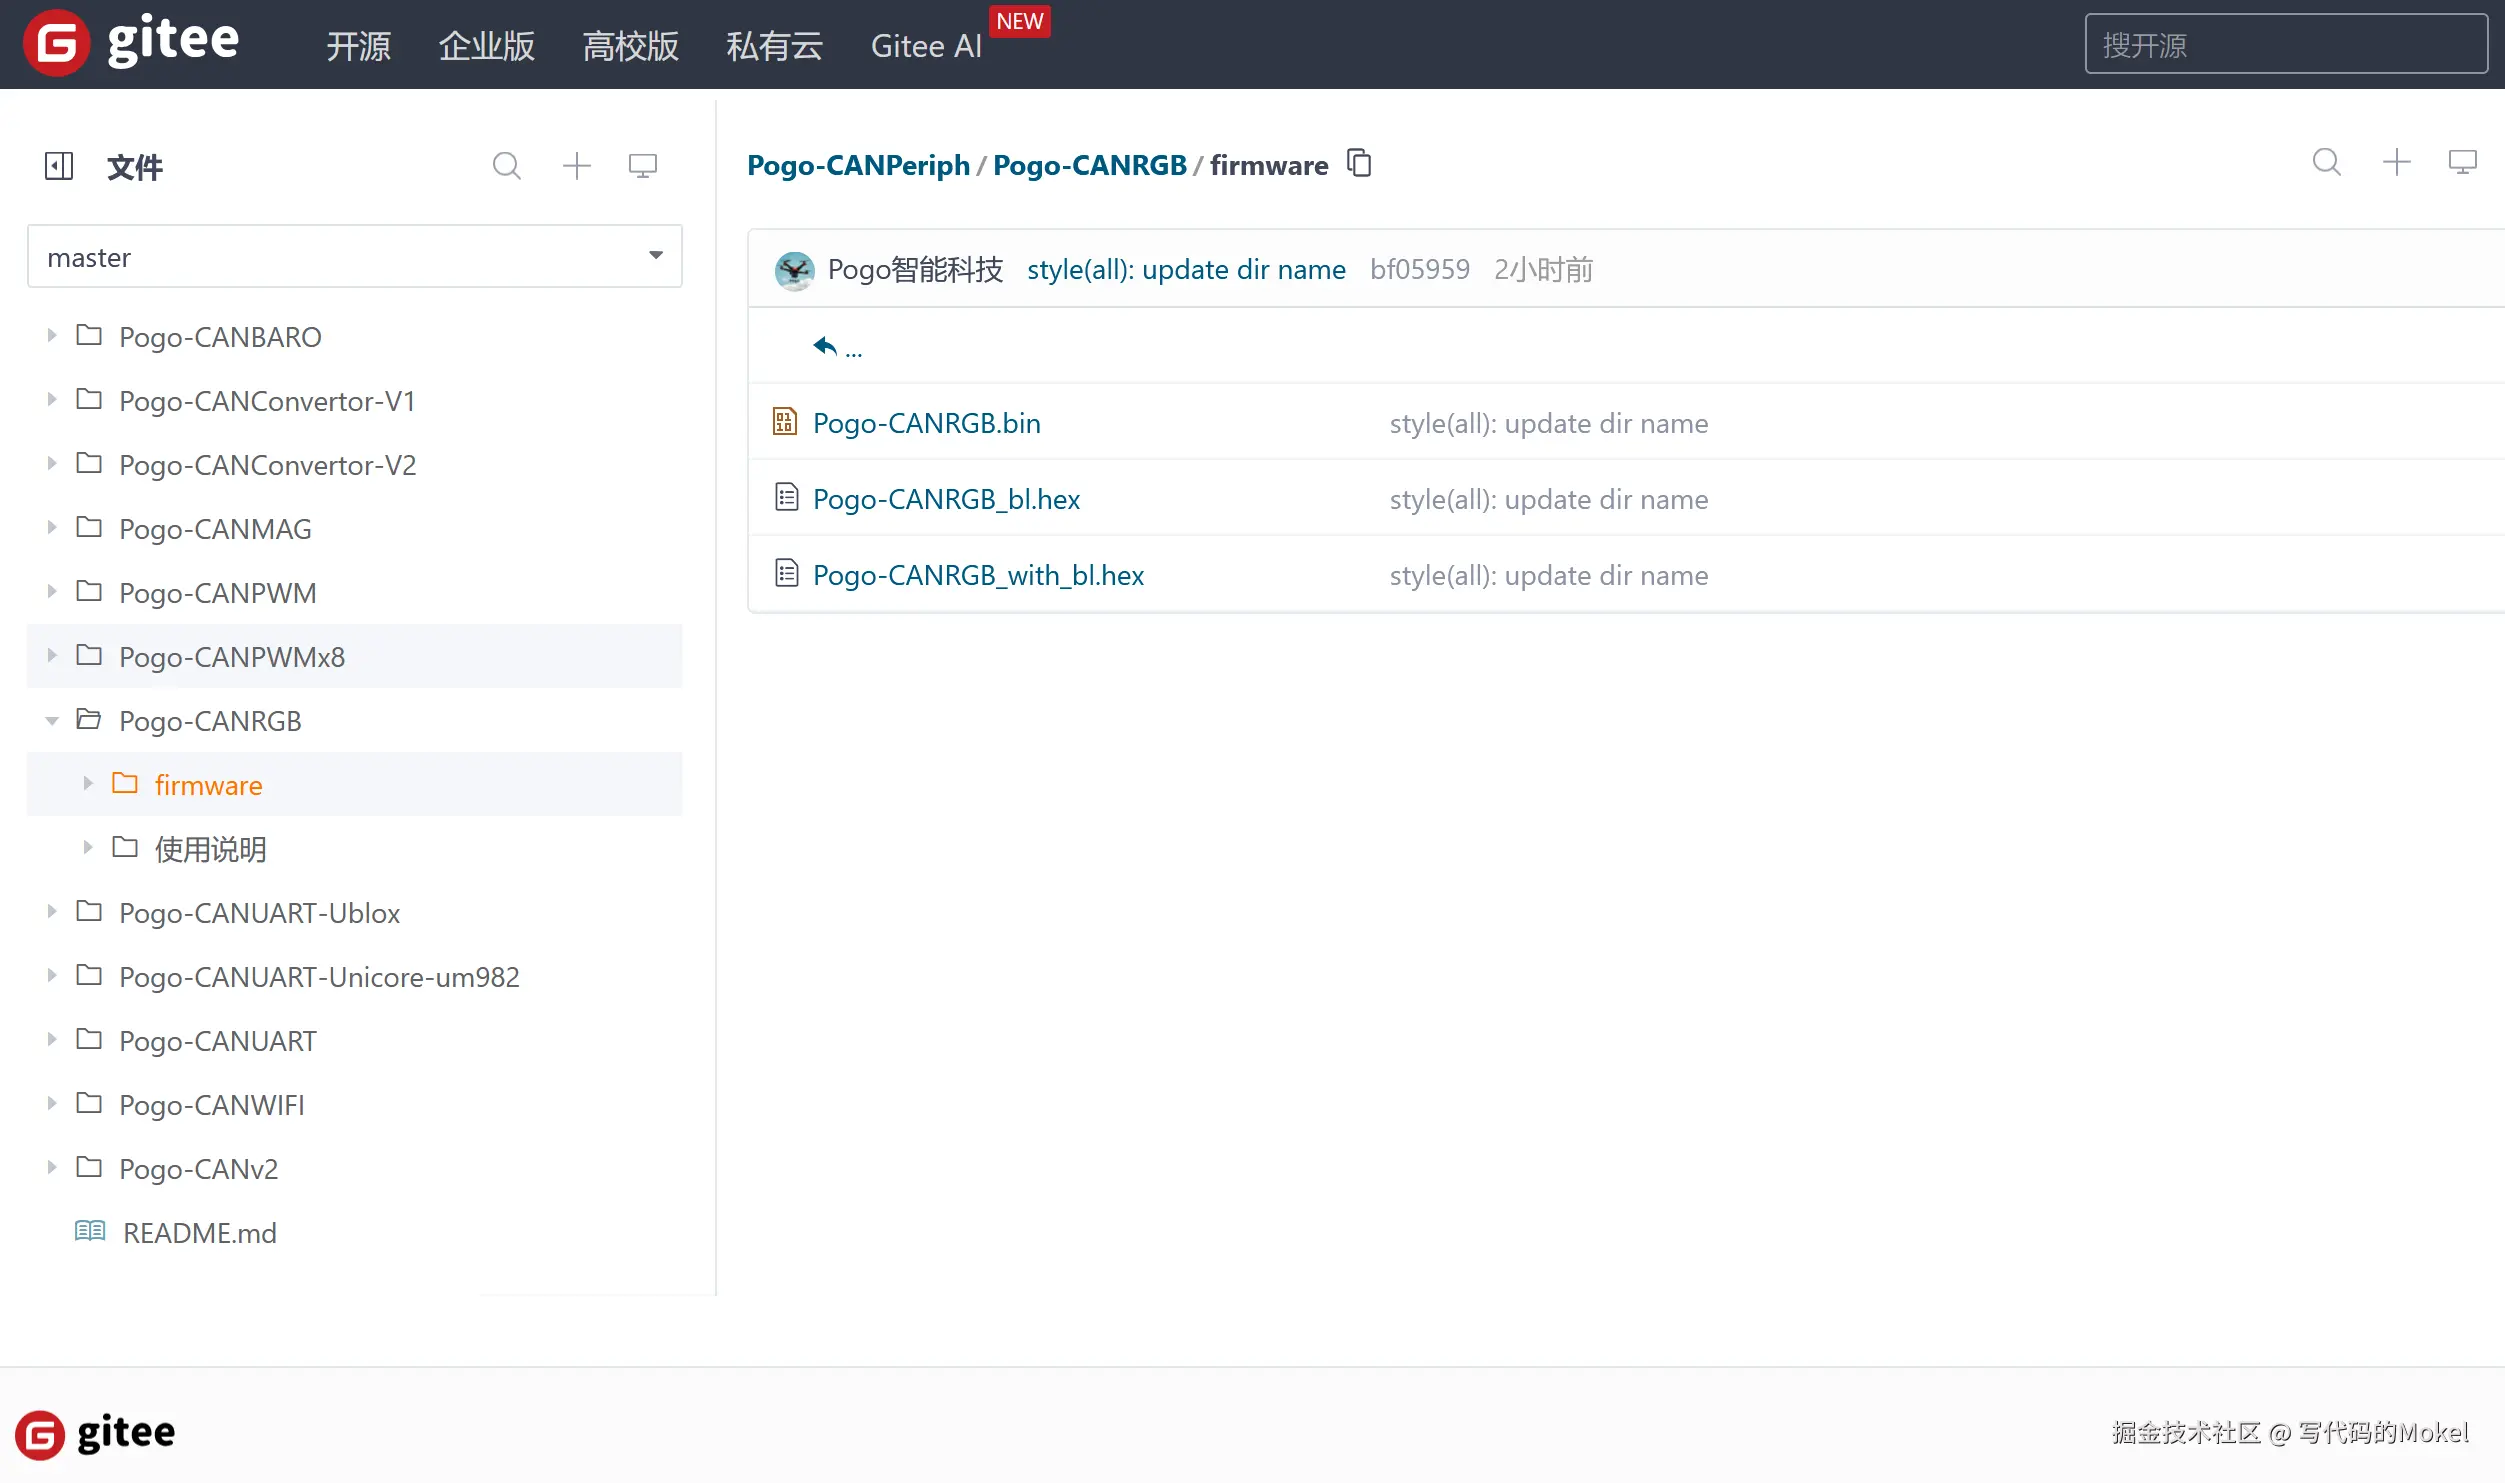The height and width of the screenshot is (1483, 2505).
Task: Click the top-right monitor icon in file view
Action: pos(2462,163)
